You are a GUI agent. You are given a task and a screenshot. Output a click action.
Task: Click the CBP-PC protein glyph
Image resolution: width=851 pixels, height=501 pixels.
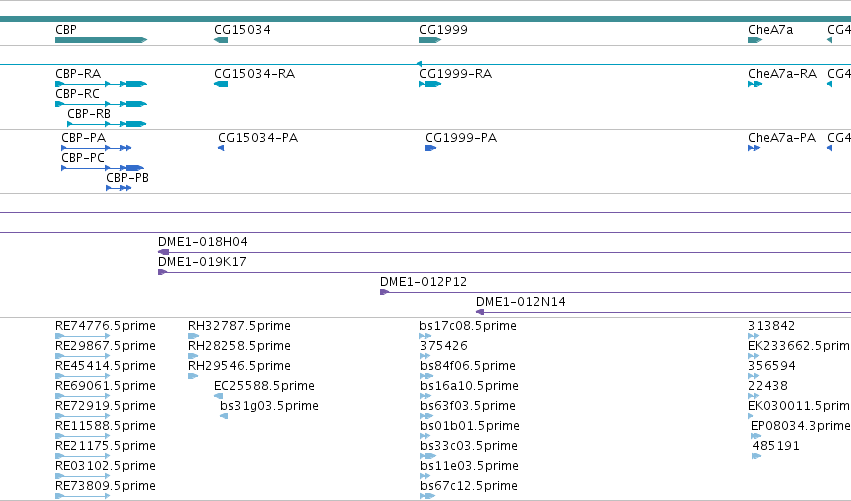[103, 168]
